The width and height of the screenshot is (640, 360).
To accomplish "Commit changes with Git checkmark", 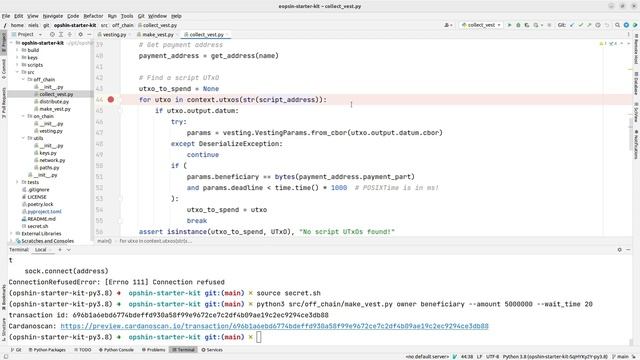I will pos(581,25).
